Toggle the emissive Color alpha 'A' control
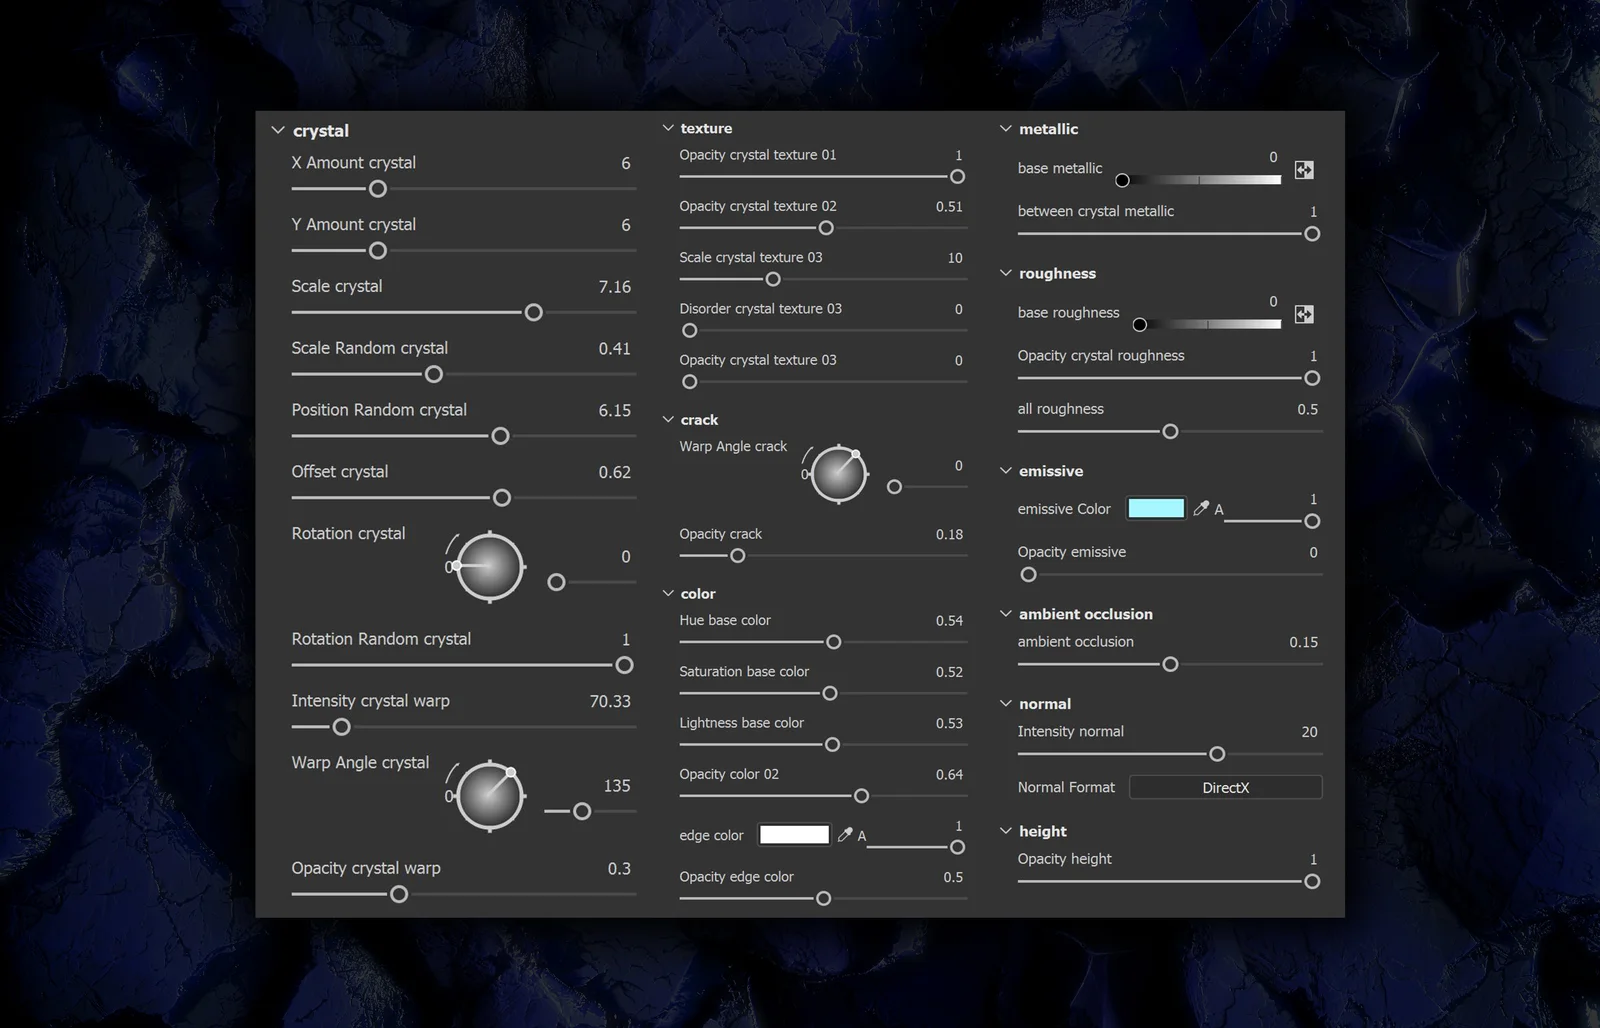The image size is (1600, 1028). click(x=1219, y=509)
